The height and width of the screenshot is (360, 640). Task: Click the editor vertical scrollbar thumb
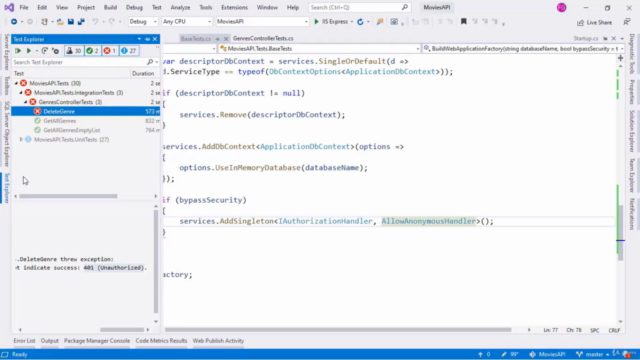(620, 233)
